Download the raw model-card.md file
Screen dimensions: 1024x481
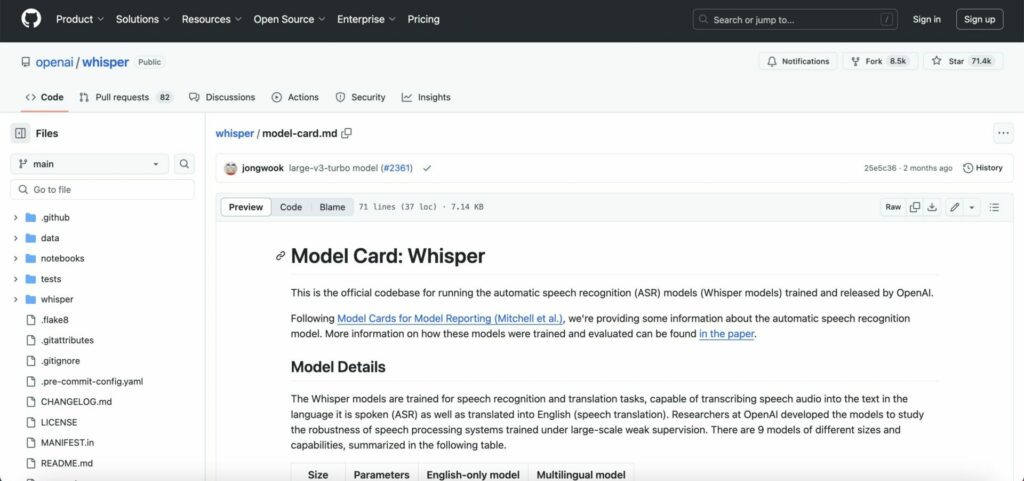pyautogui.click(x=932, y=207)
